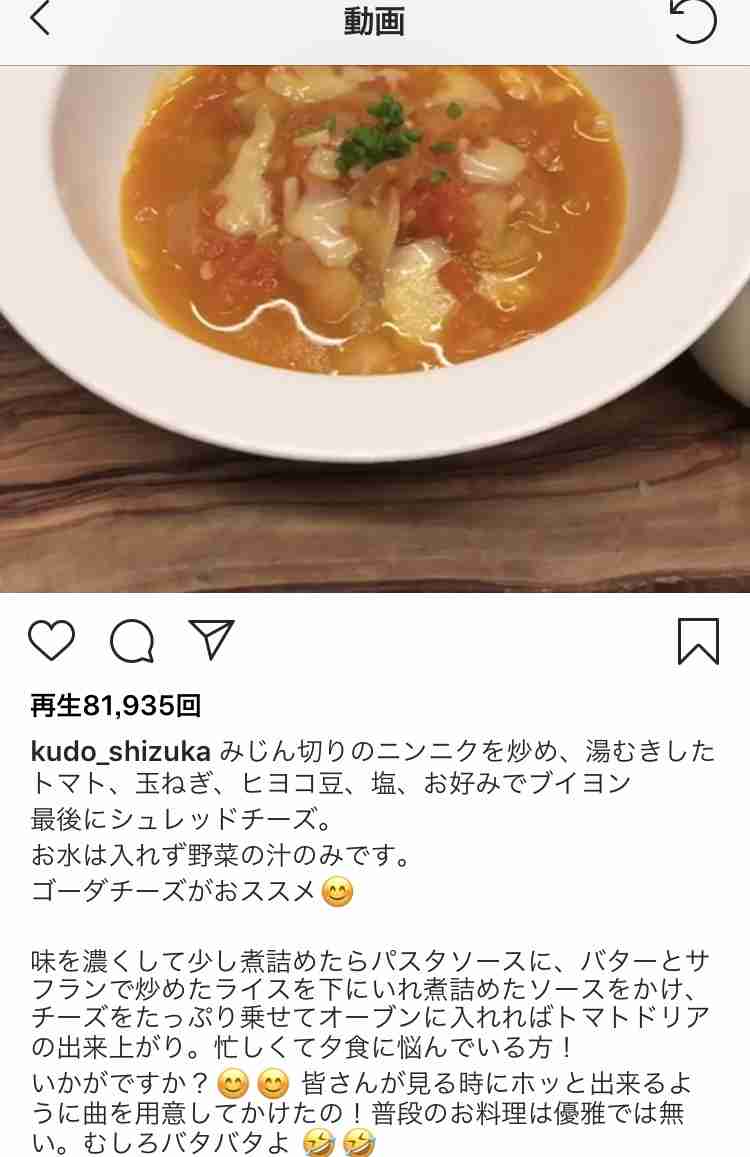This screenshot has height=1157, width=750.
Task: Tap the 動画 header title
Action: click(x=374, y=21)
